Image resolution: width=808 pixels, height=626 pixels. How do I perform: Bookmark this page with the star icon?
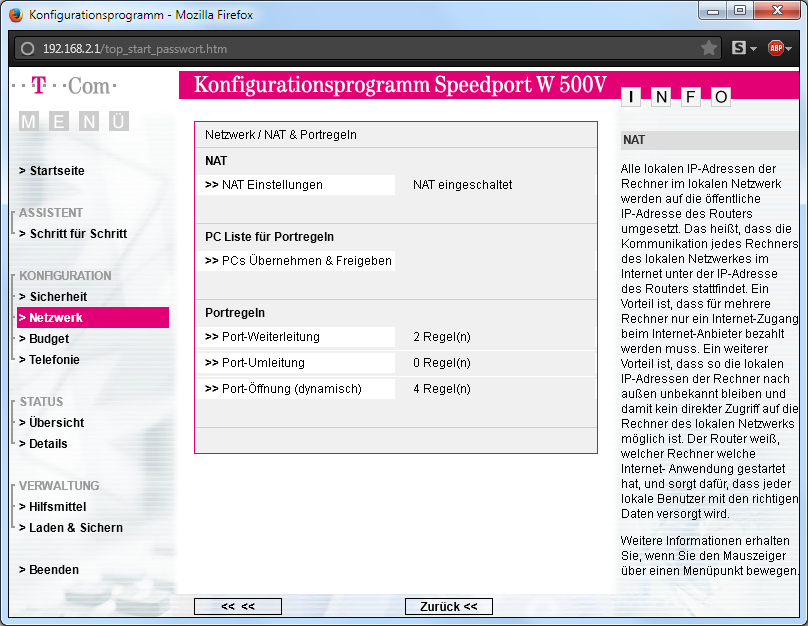(709, 48)
